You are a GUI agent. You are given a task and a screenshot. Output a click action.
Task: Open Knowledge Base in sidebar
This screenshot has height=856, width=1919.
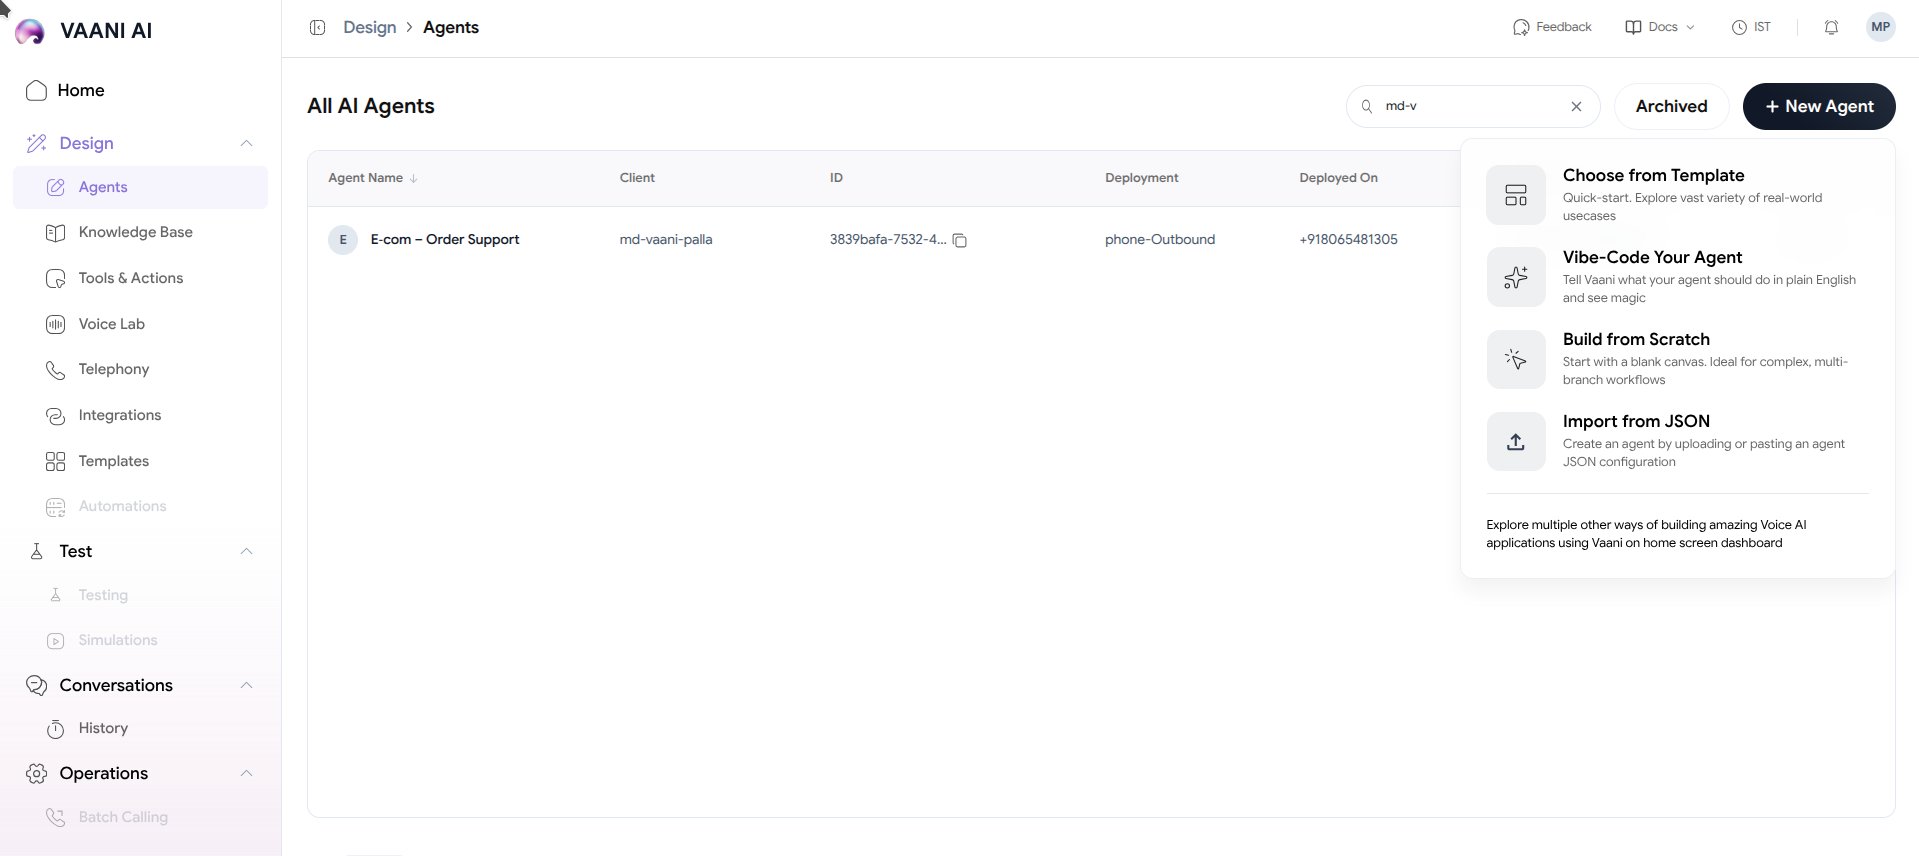[140, 232]
